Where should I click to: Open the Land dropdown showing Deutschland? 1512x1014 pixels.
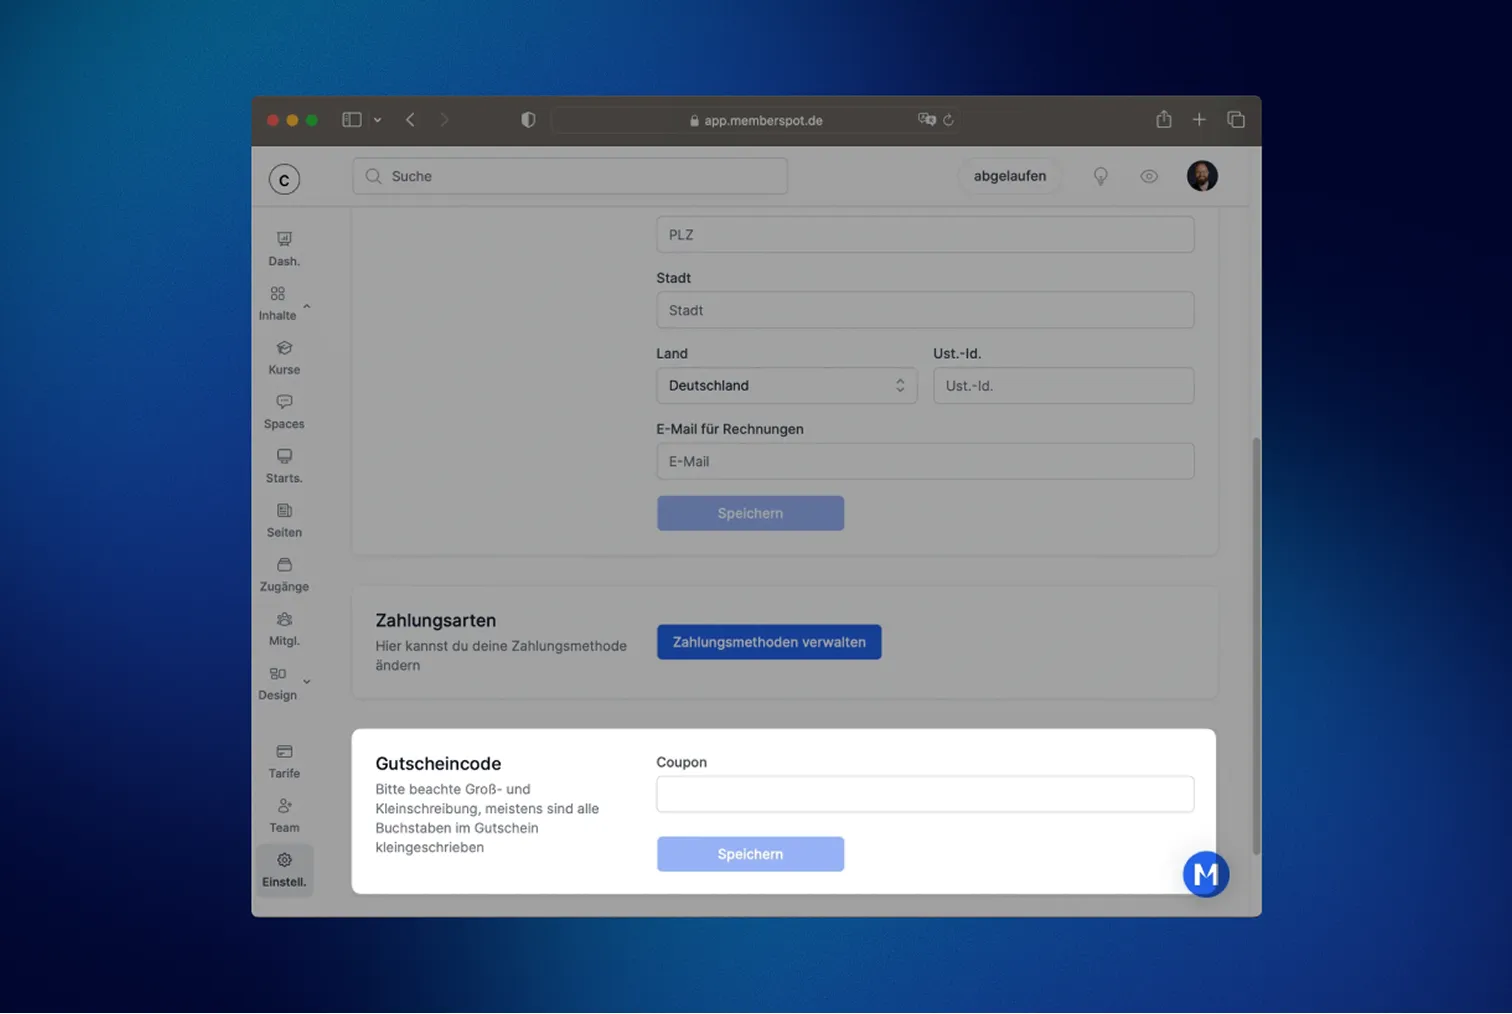[x=786, y=385]
